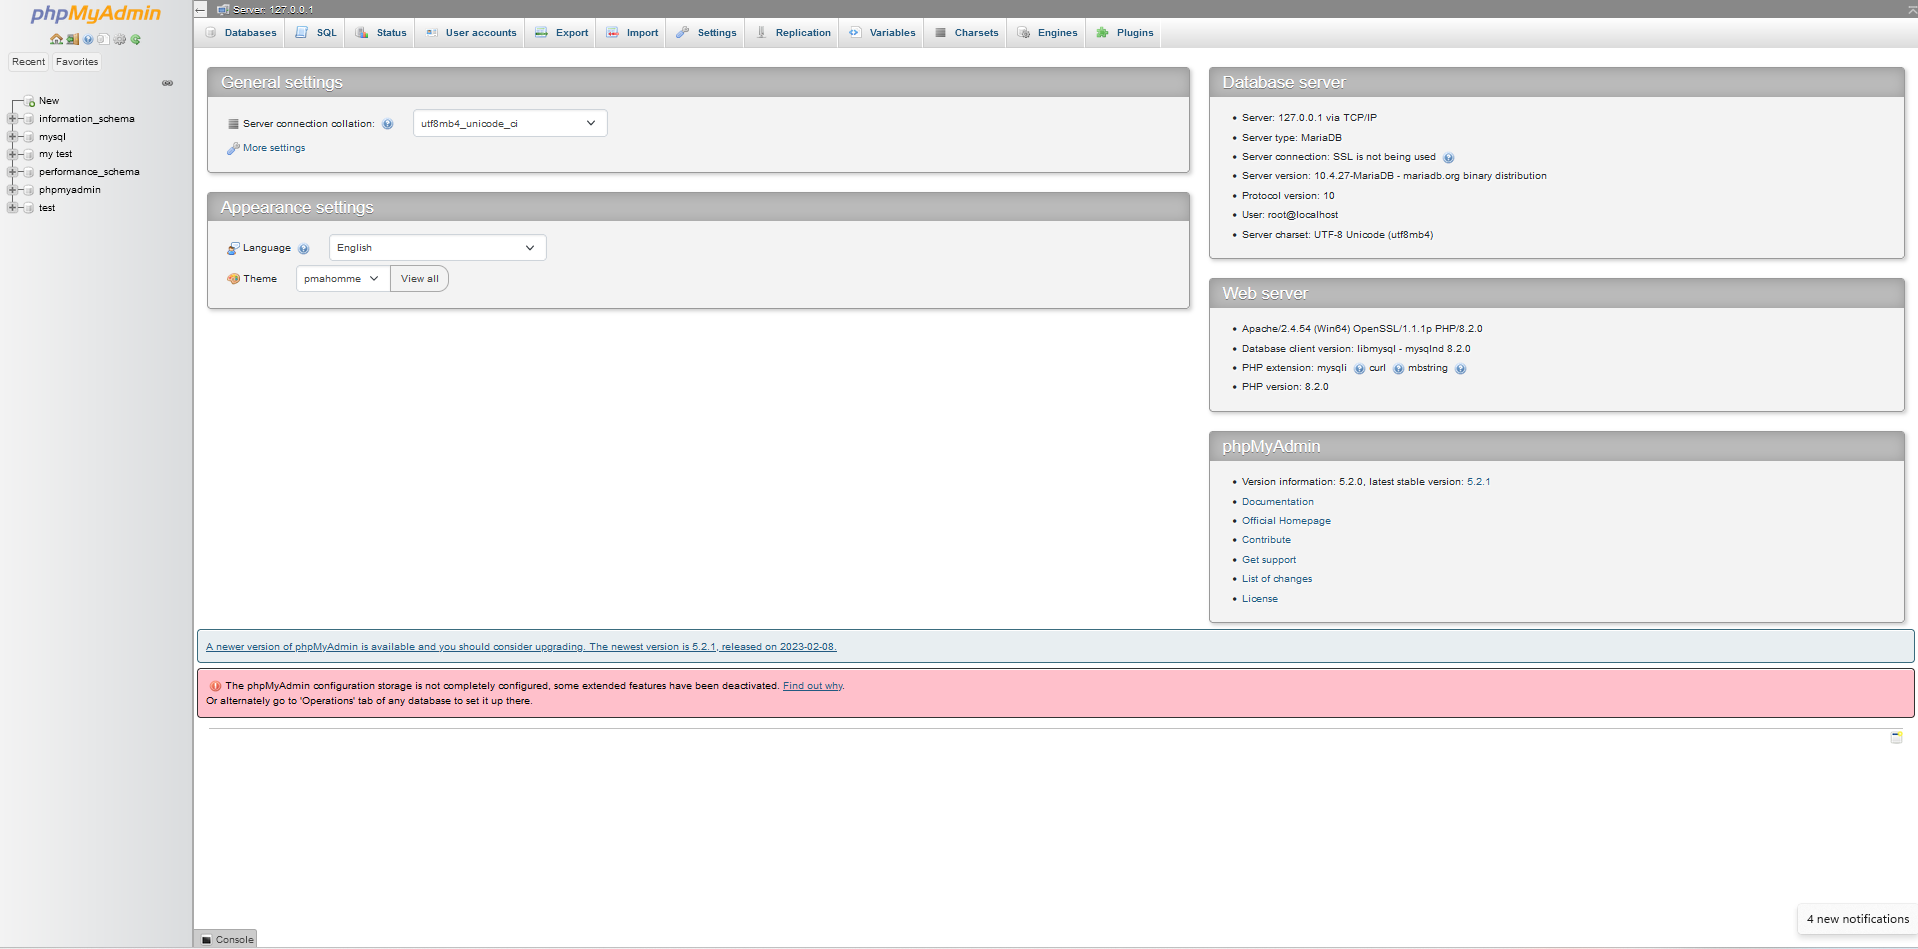Click help icon next to curl extension

(1398, 369)
